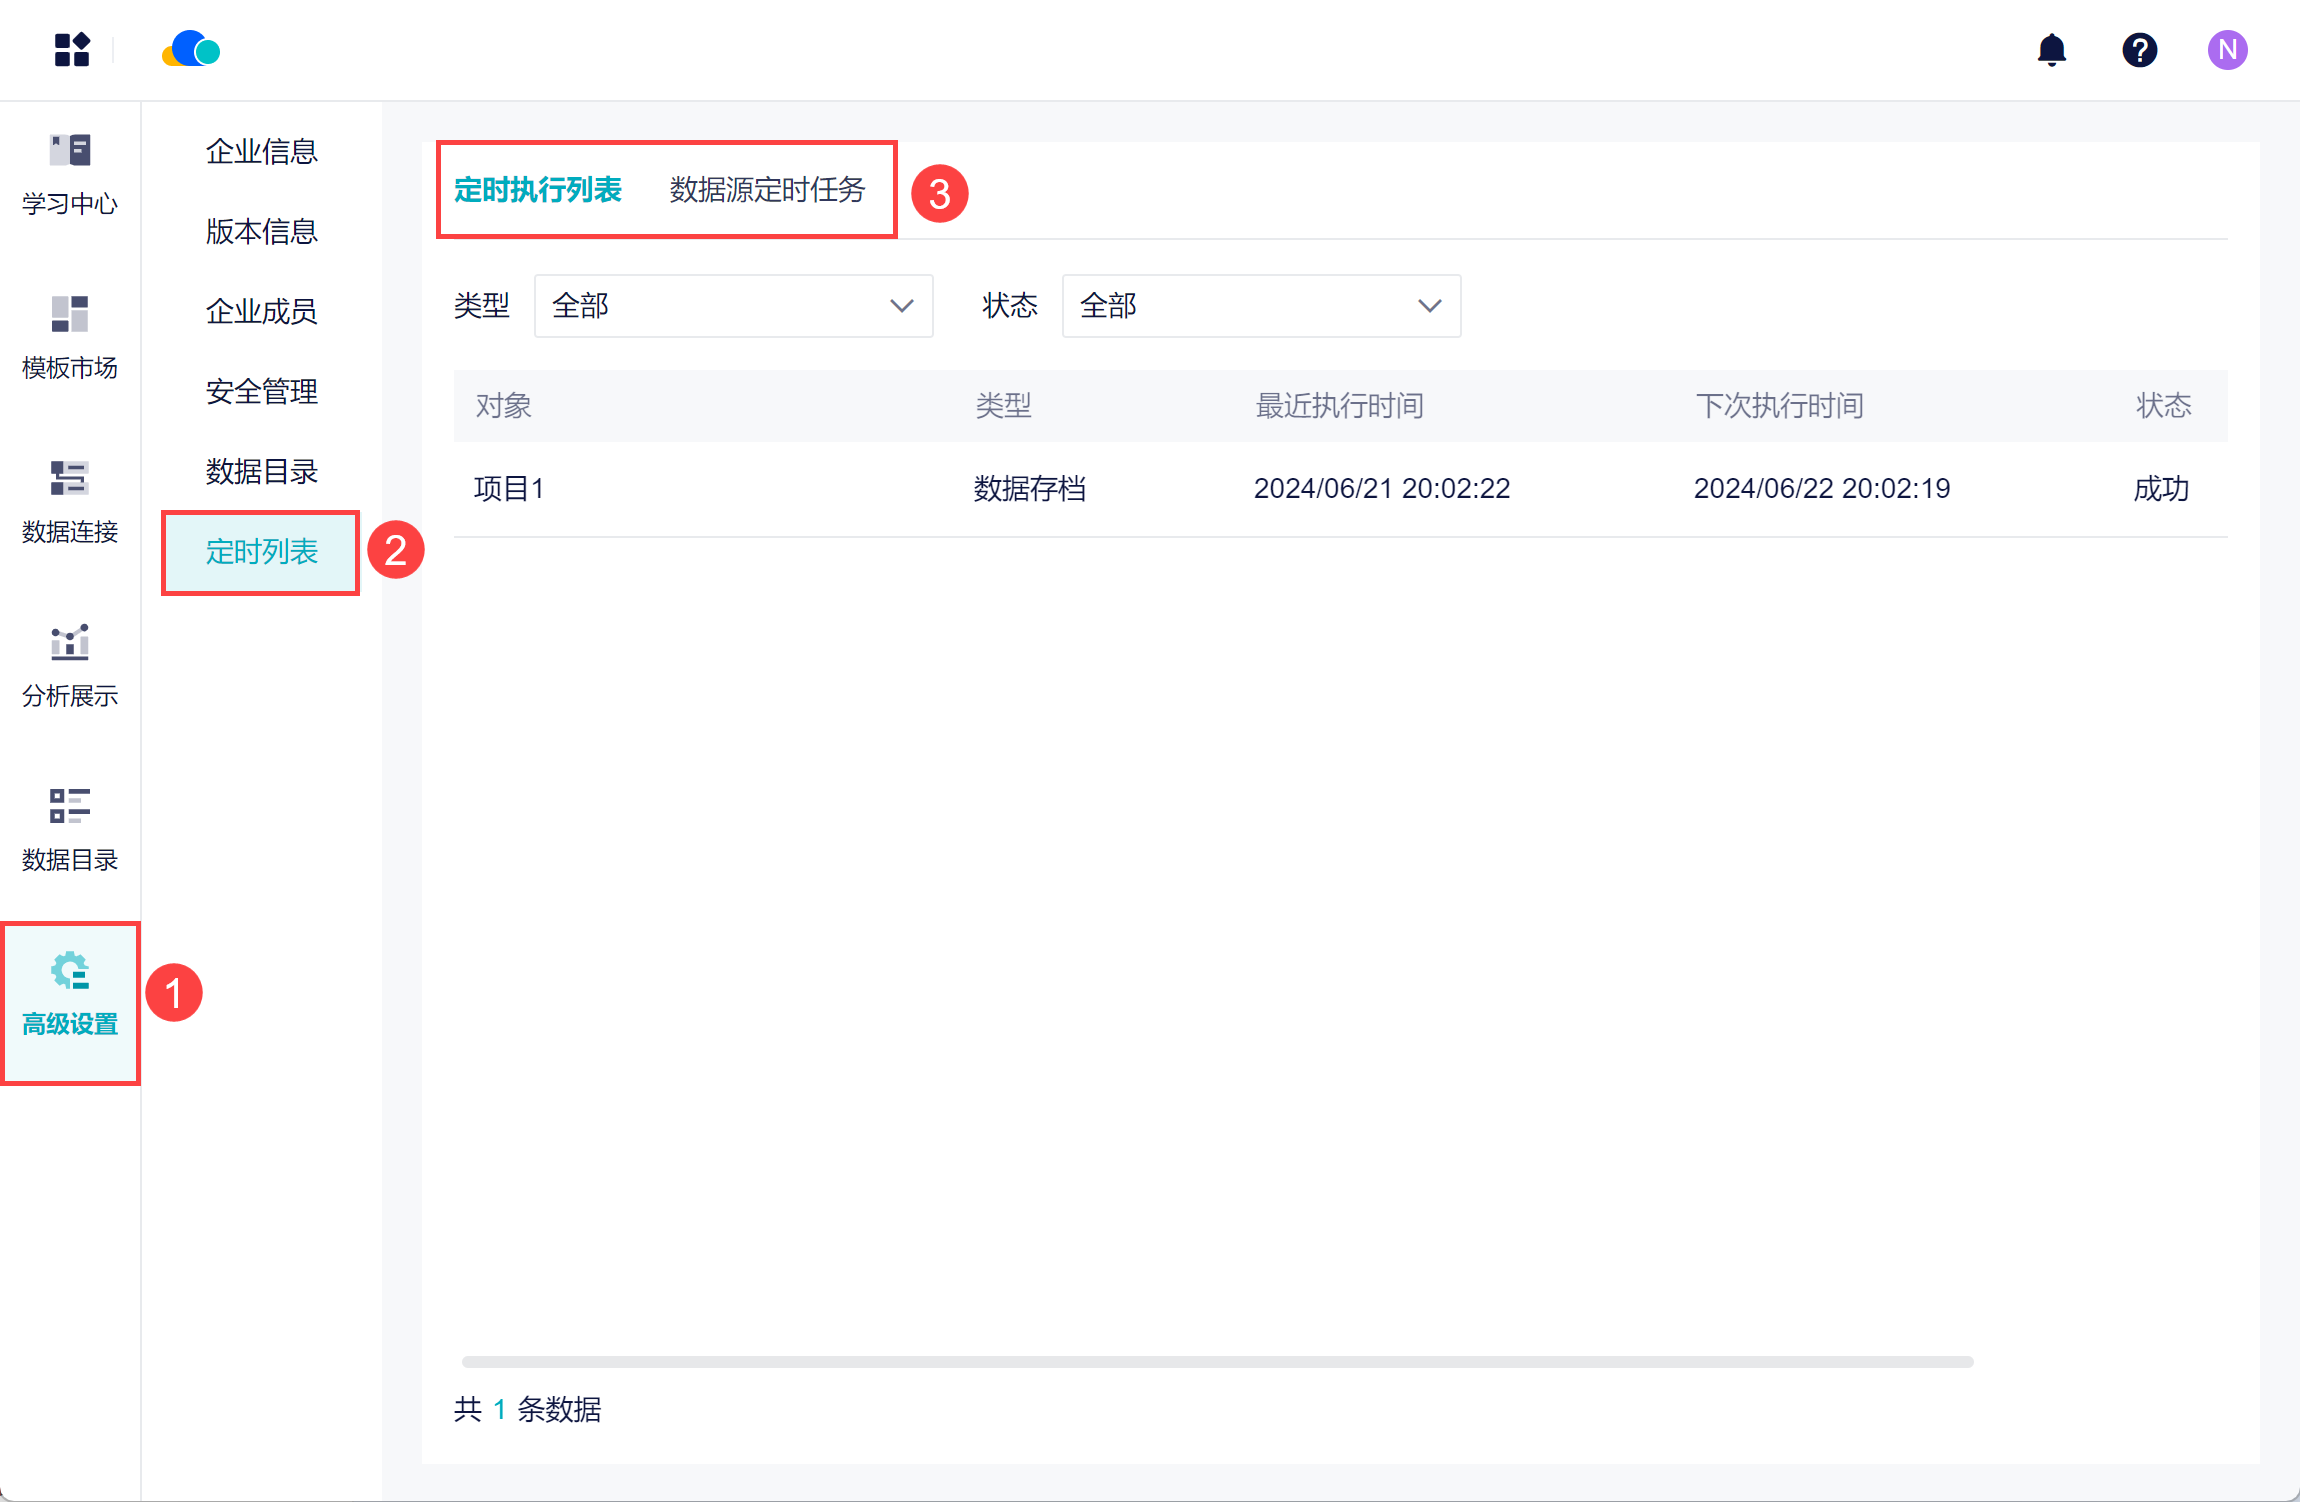Image resolution: width=2300 pixels, height=1502 pixels.
Task: Open 企业成员 menu item
Action: (261, 312)
